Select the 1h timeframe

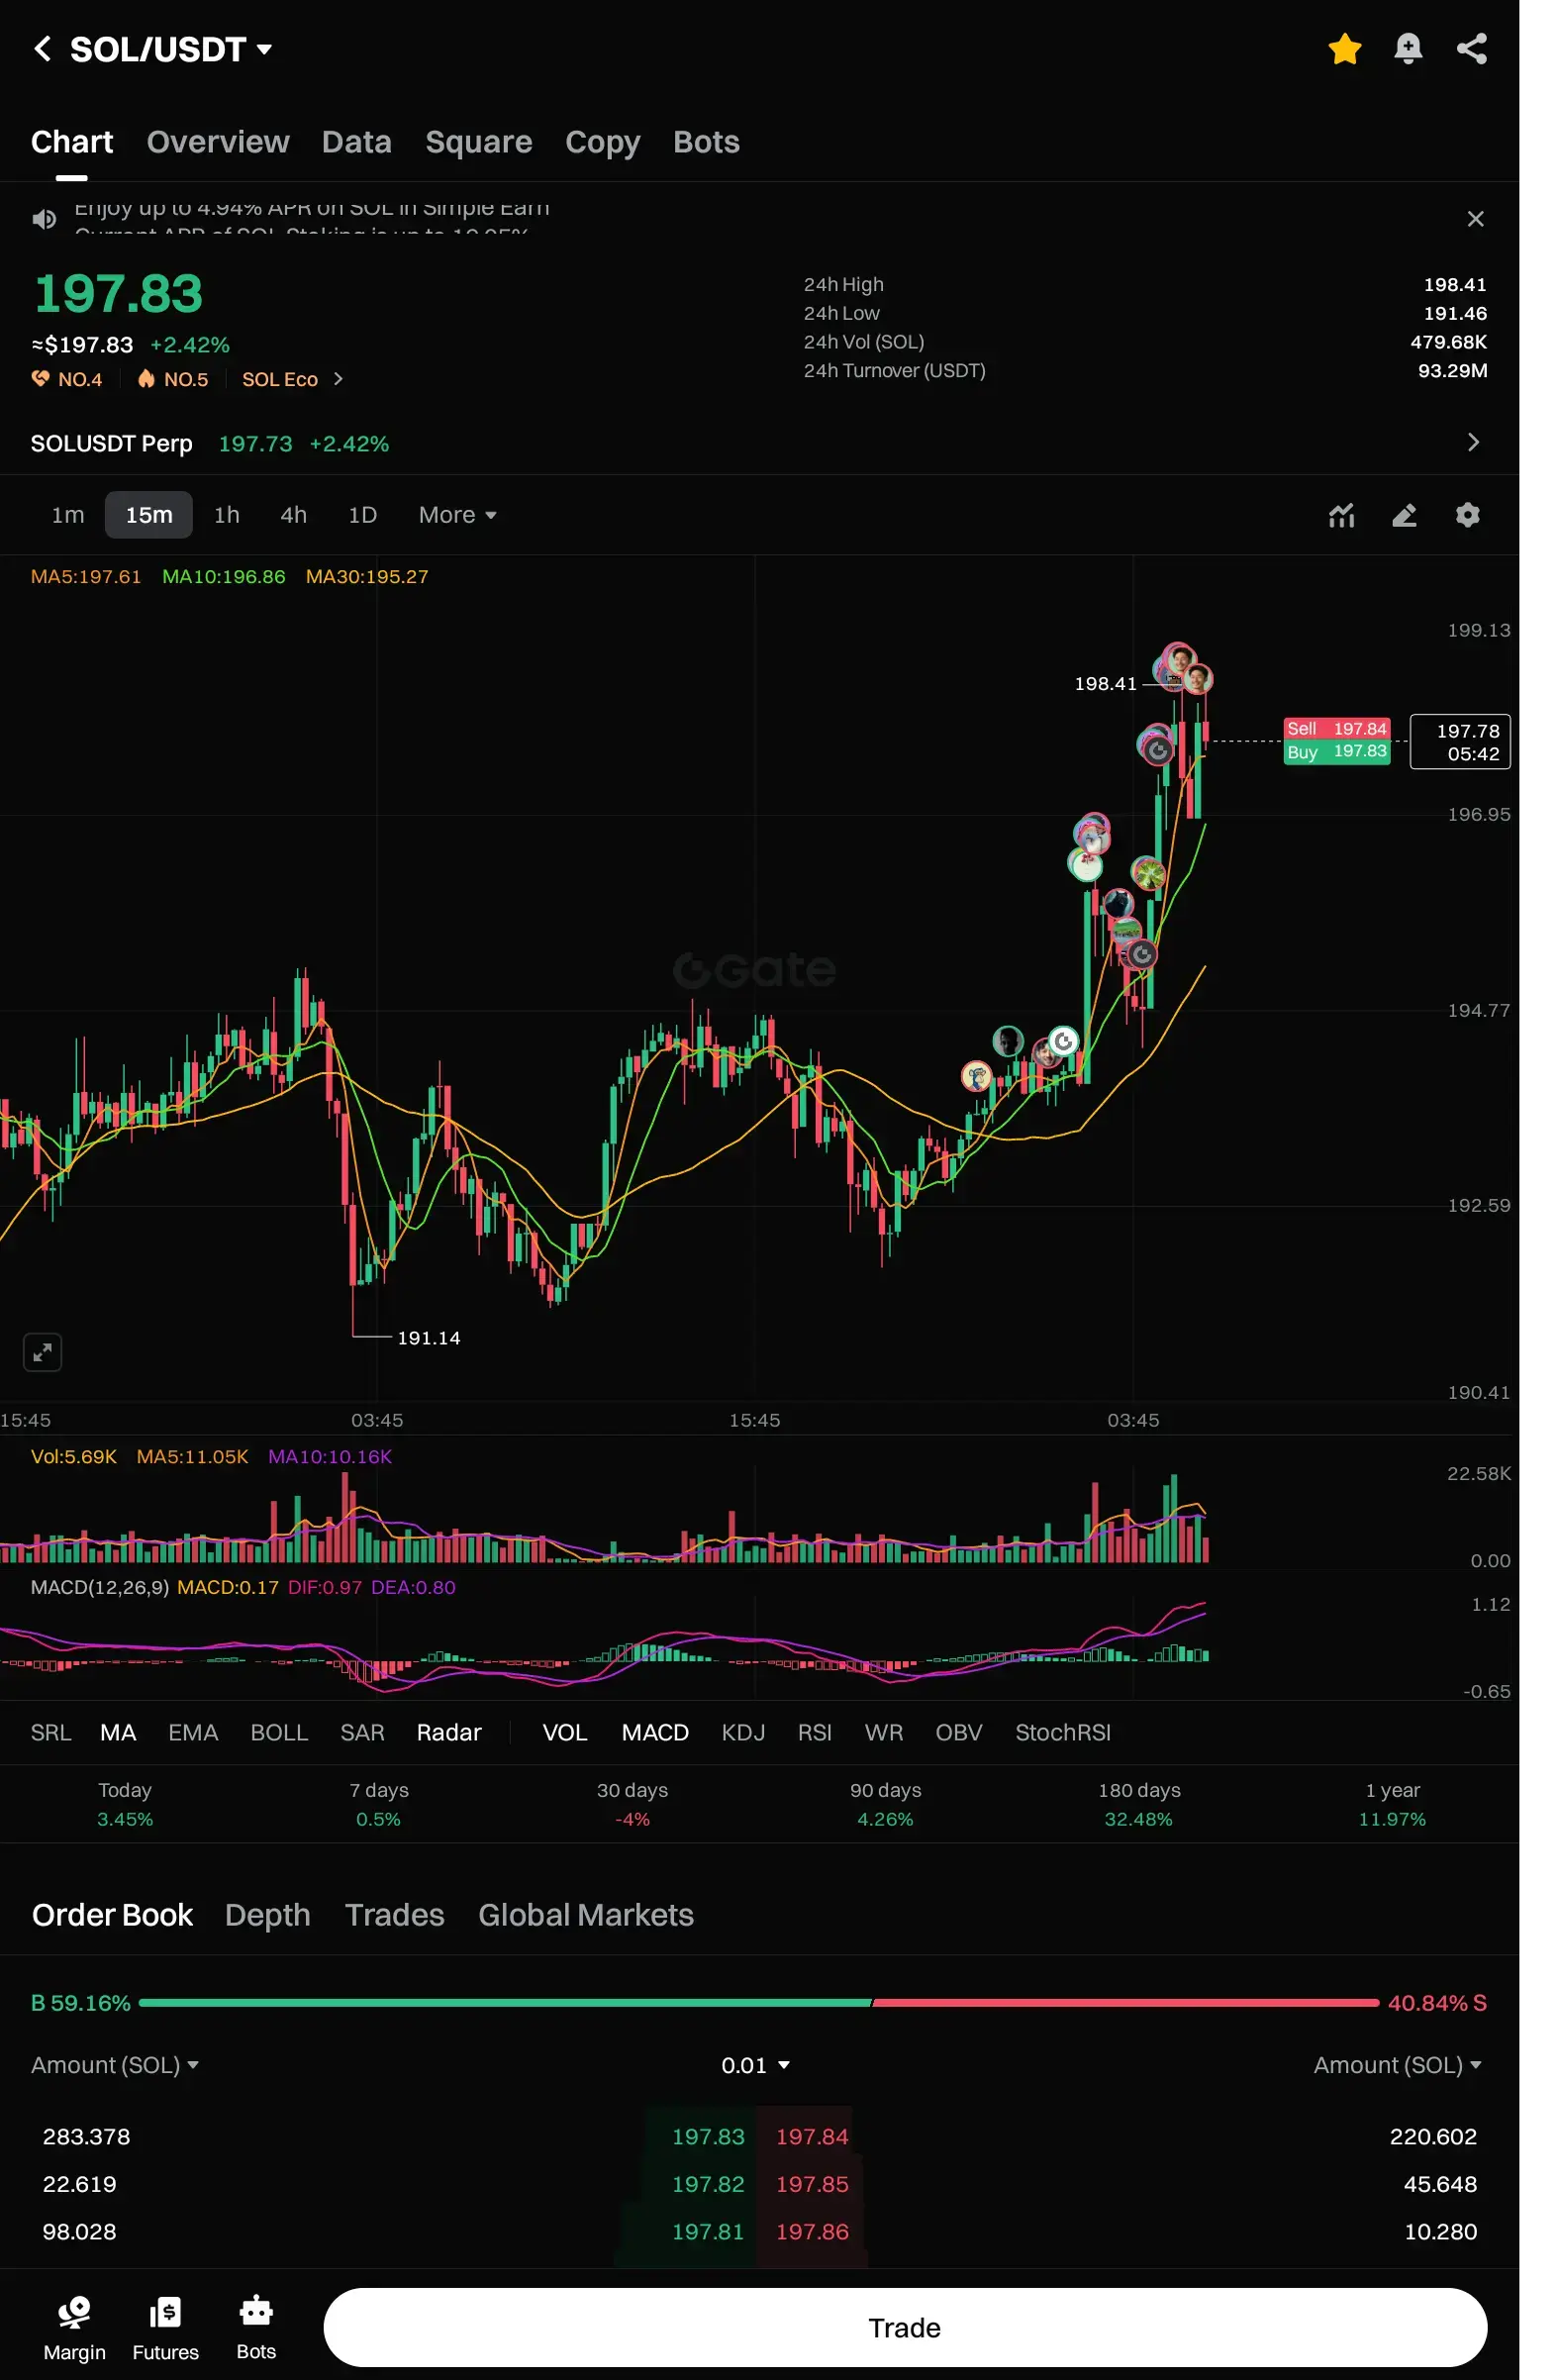227,515
